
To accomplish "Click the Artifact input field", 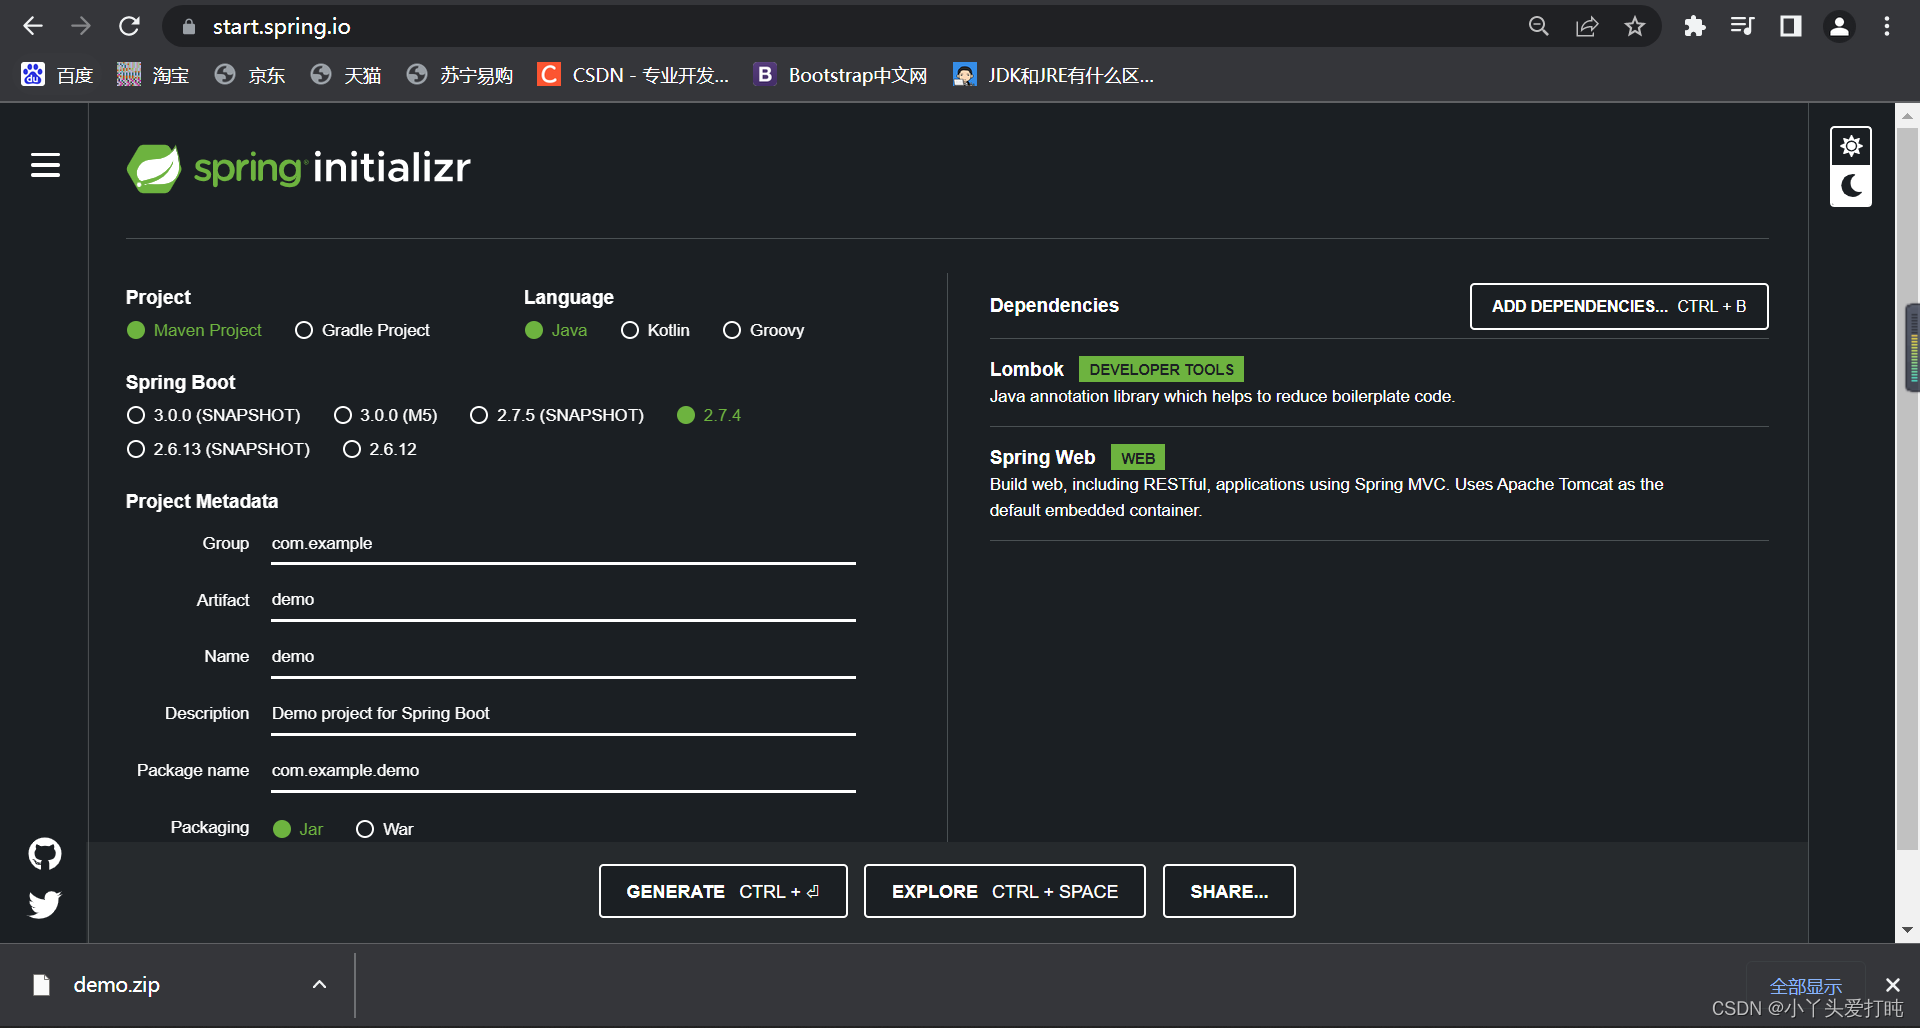I will click(563, 600).
